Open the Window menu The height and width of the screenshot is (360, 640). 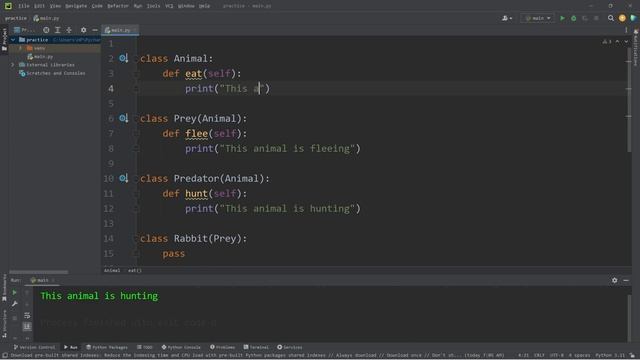[x=186, y=6]
